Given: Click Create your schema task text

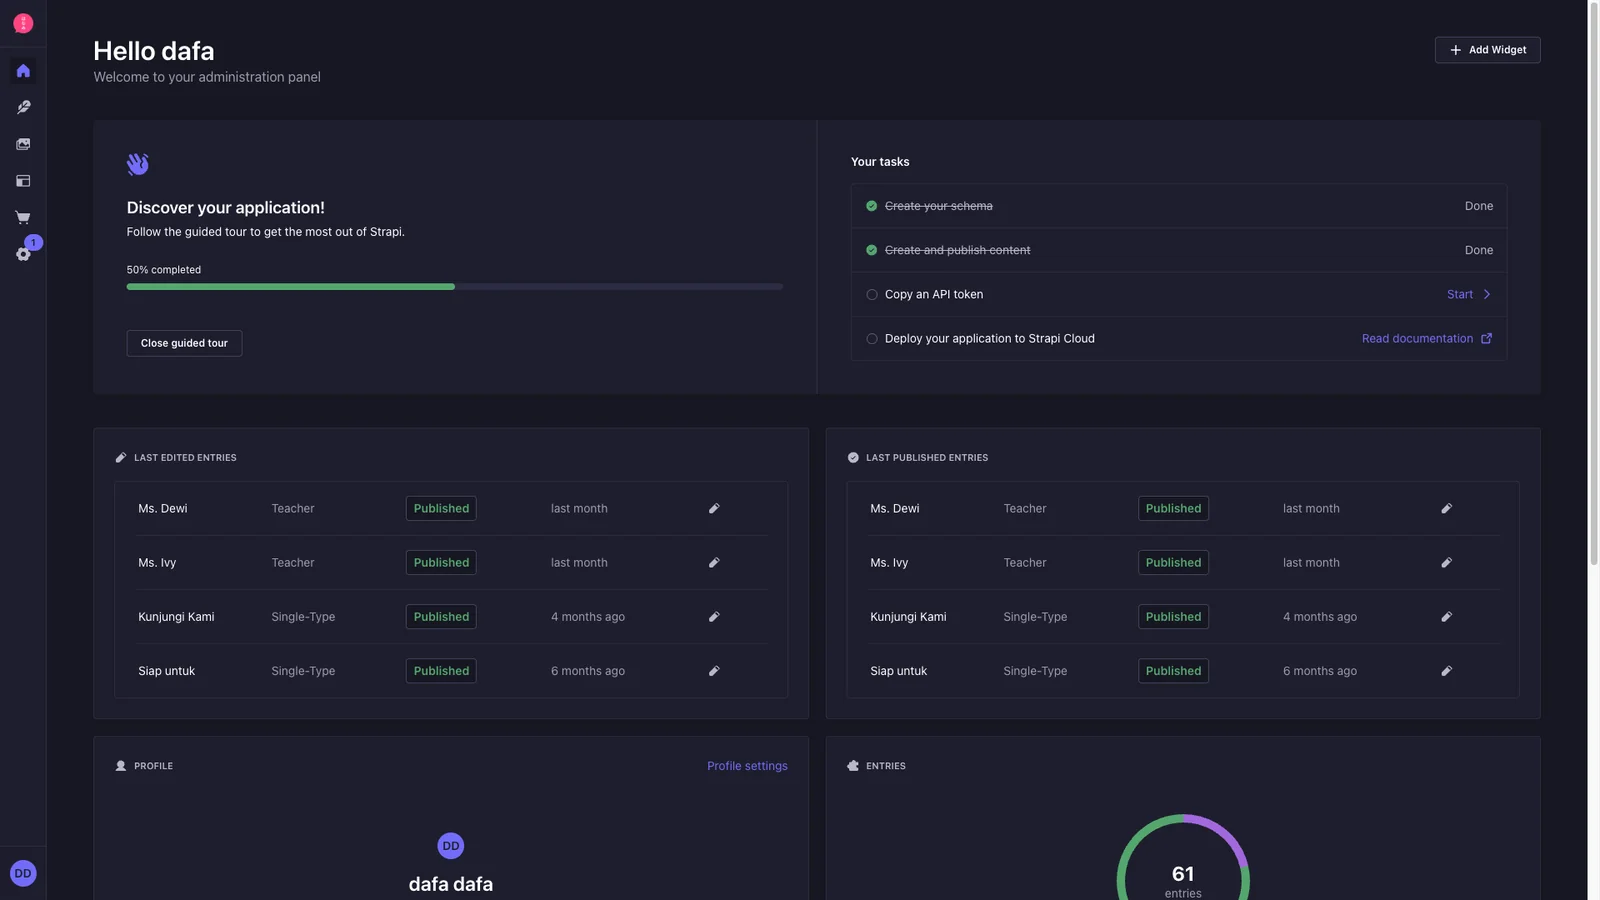Looking at the screenshot, I should 939,206.
